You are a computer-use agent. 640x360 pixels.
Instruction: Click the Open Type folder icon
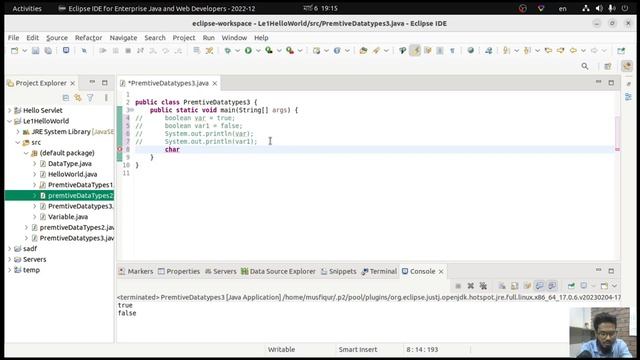363,51
